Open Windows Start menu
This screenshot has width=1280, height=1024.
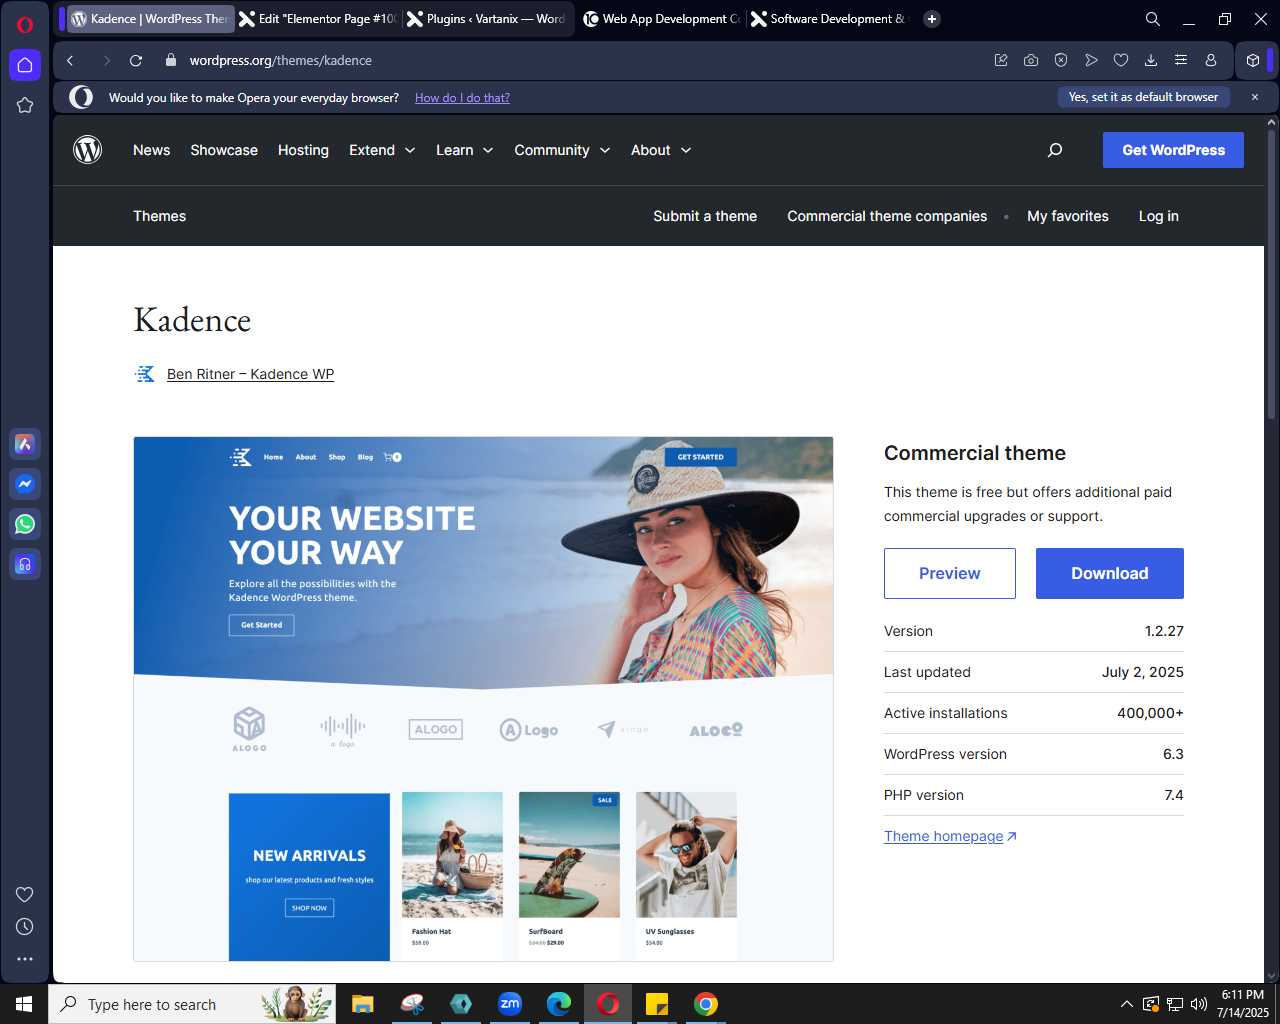pos(24,1004)
